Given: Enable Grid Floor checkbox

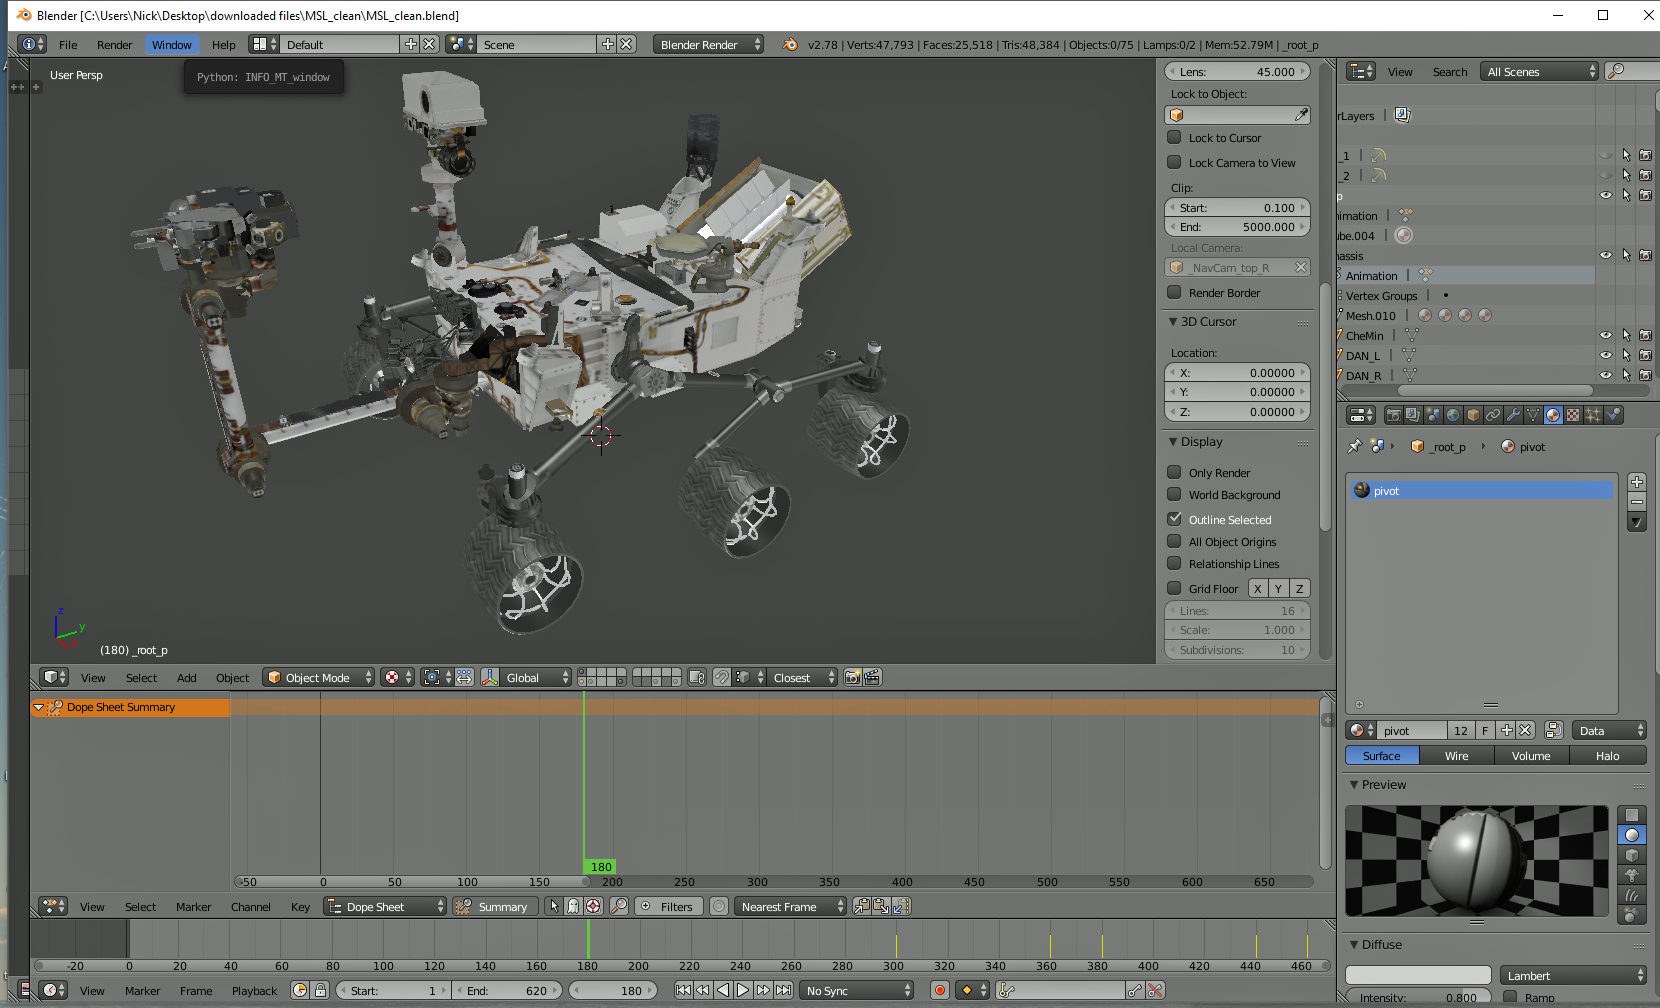Looking at the screenshot, I should [x=1175, y=588].
